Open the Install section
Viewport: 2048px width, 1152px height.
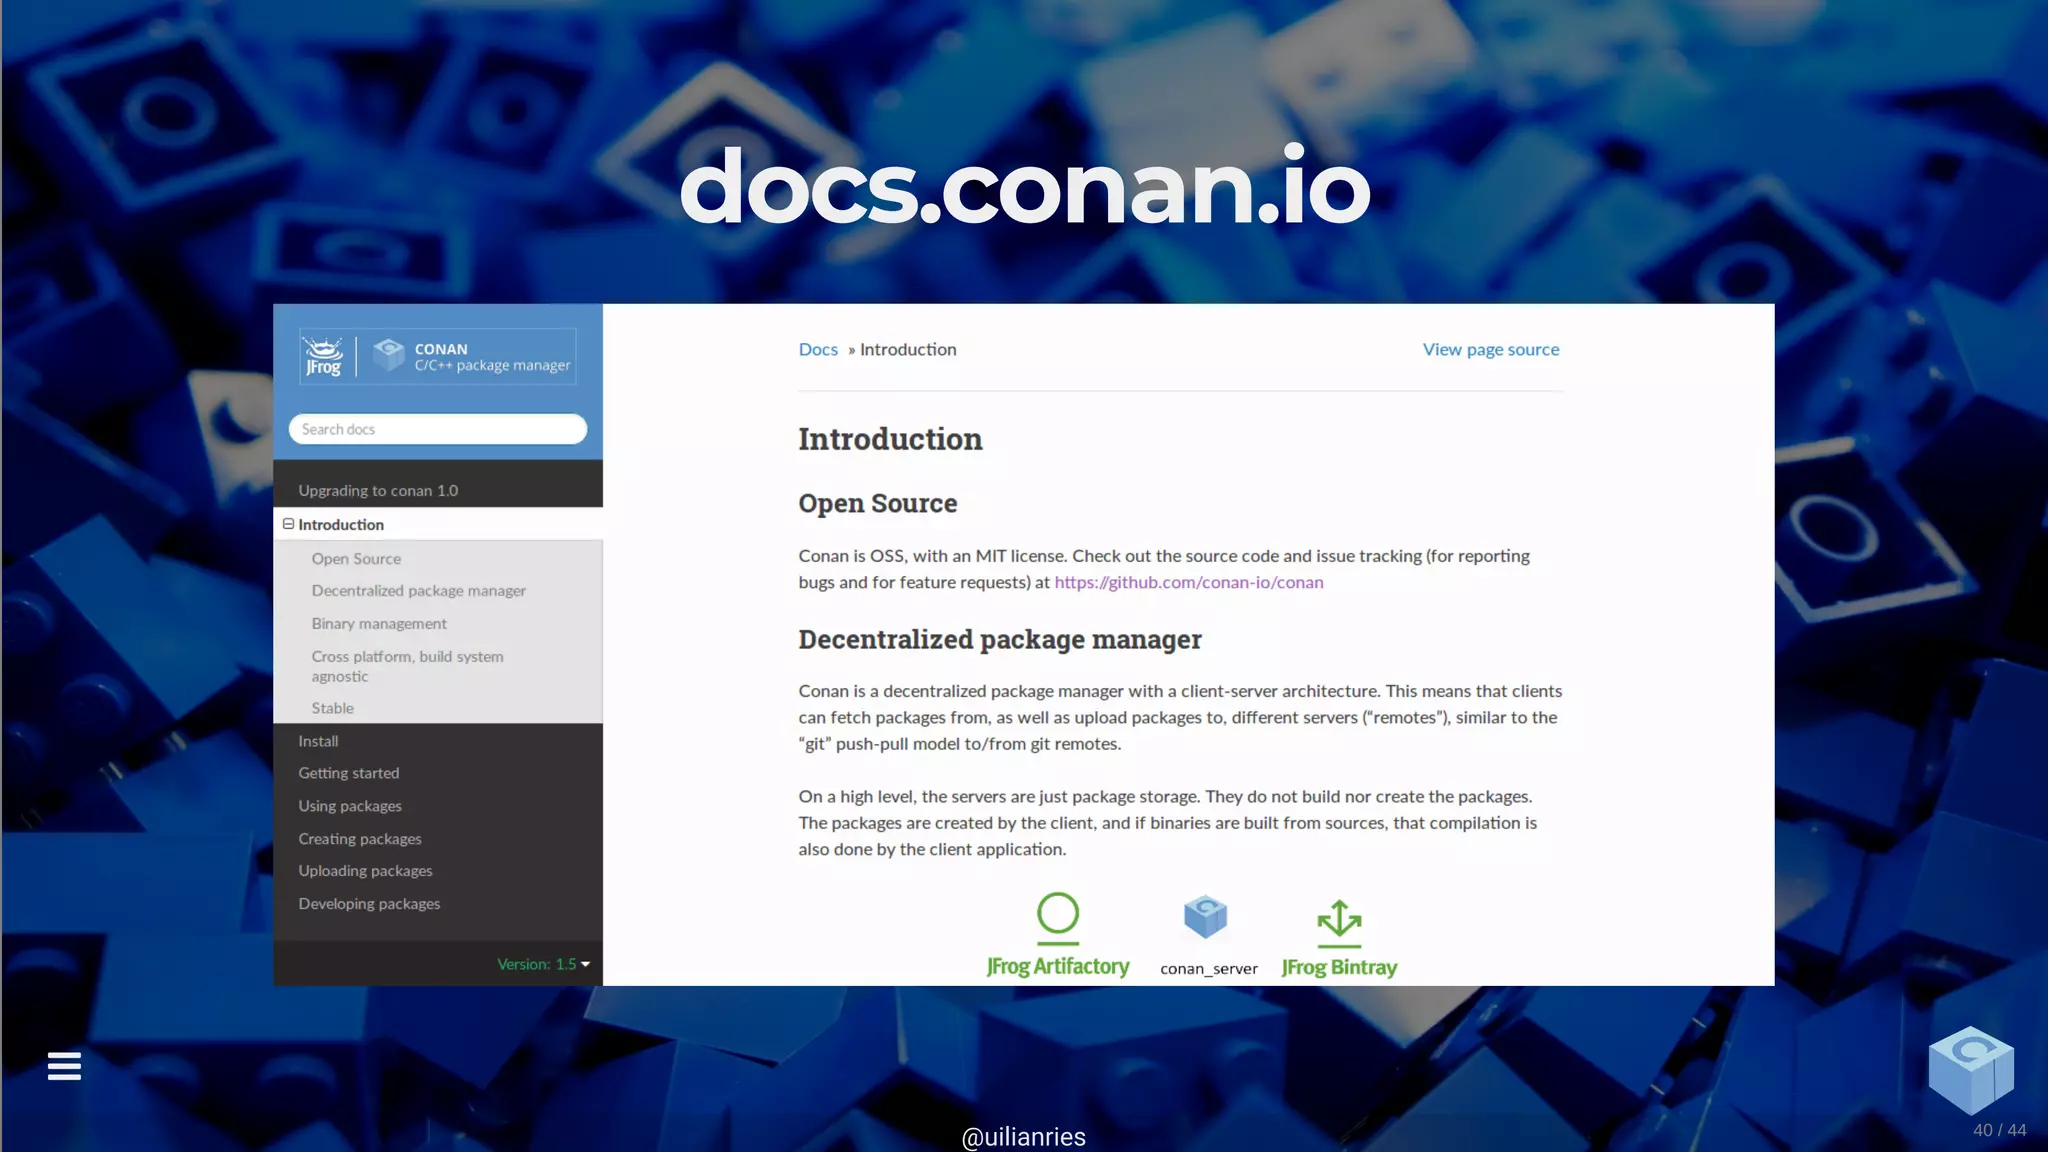point(318,741)
